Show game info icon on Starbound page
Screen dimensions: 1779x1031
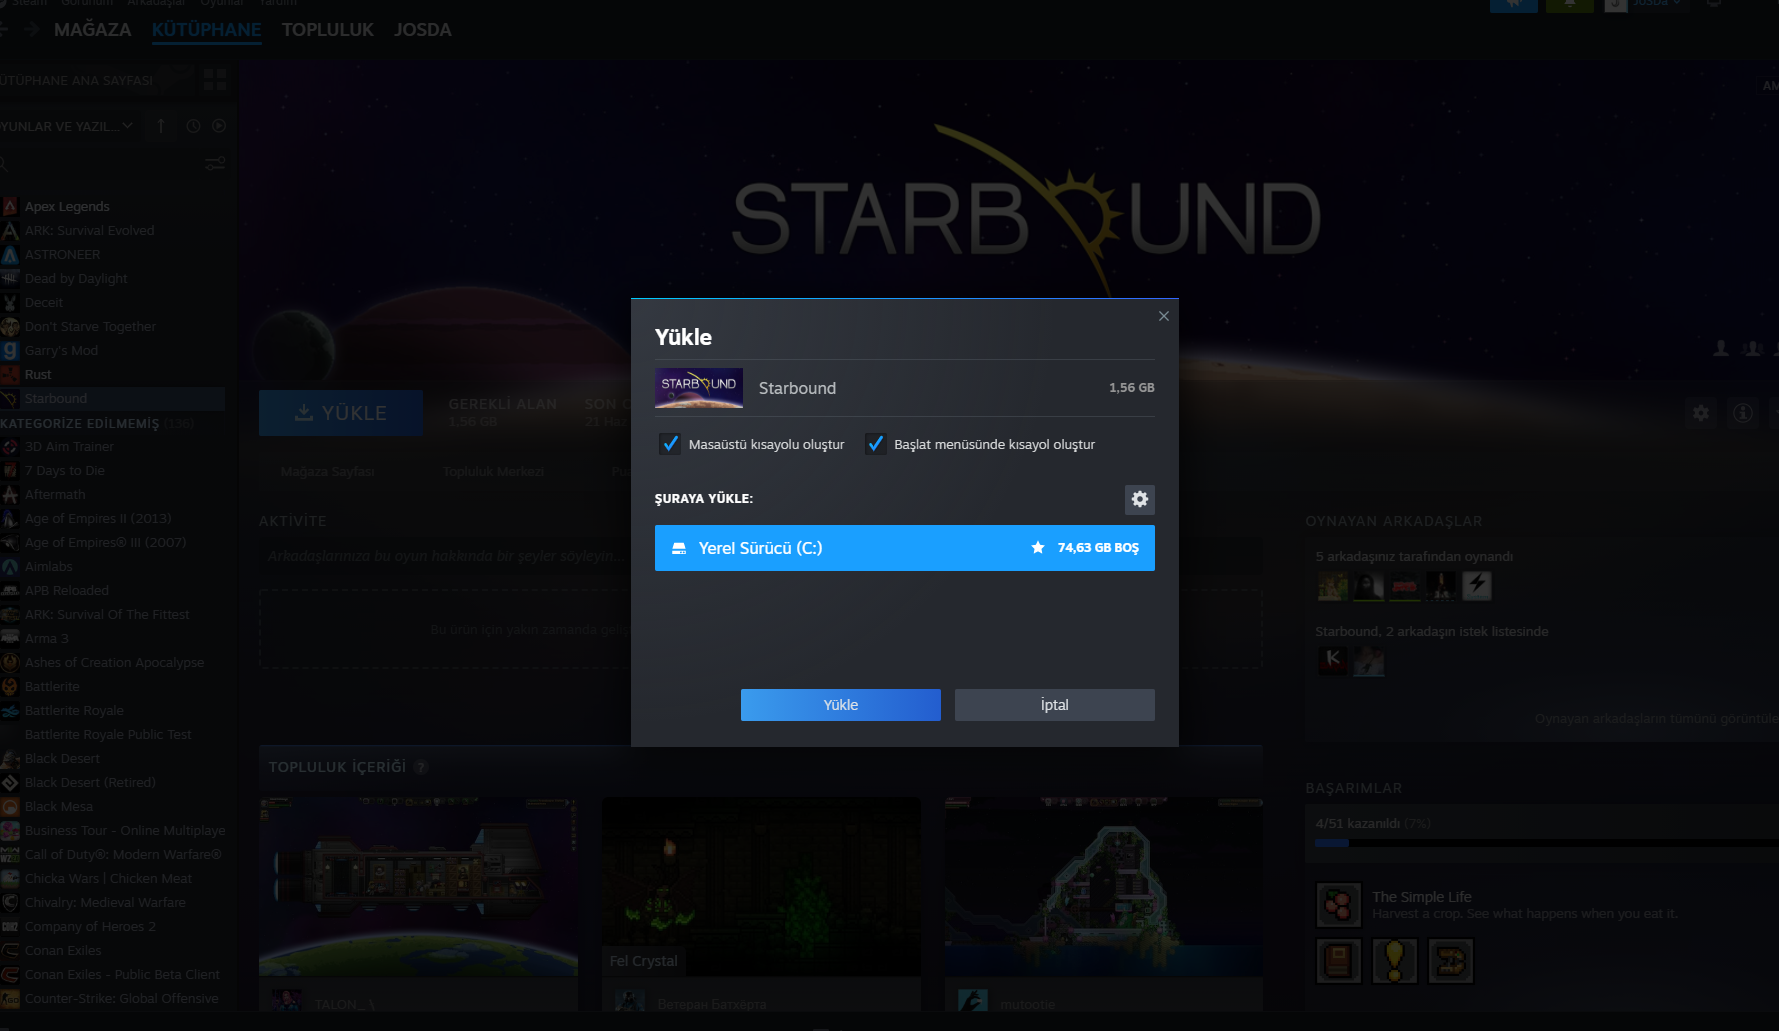click(1742, 412)
